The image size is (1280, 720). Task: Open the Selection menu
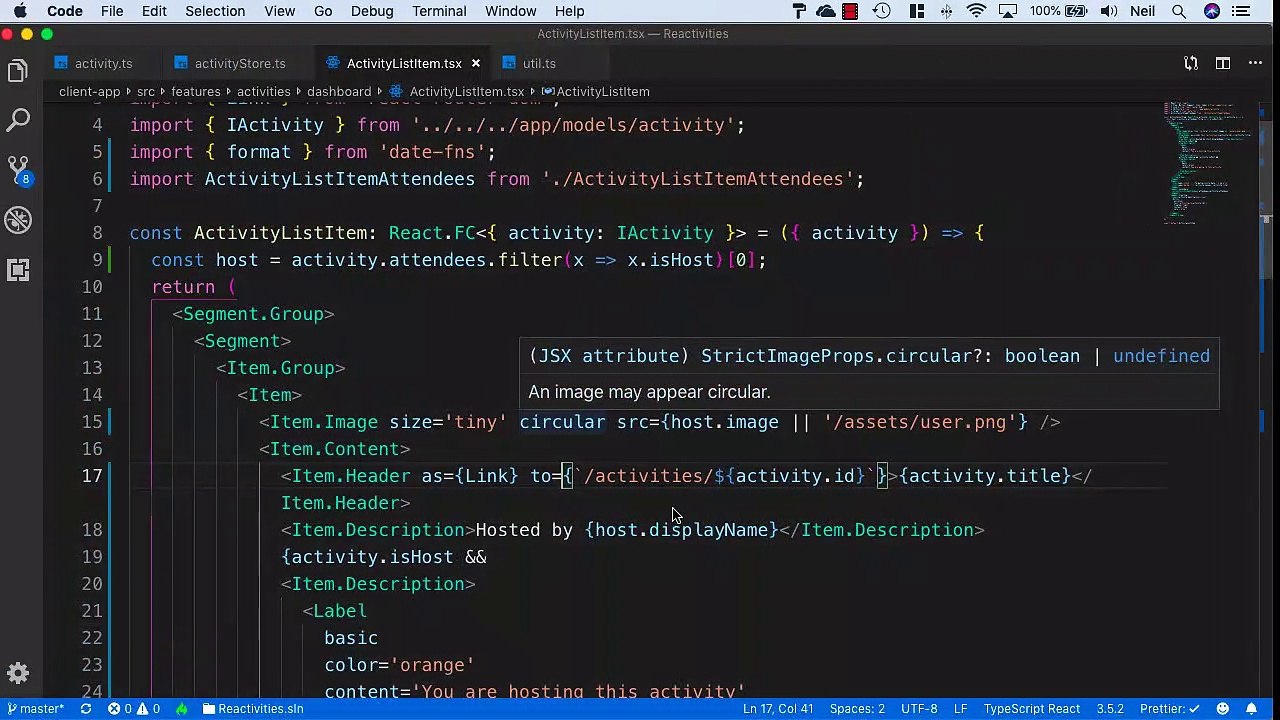tap(215, 11)
